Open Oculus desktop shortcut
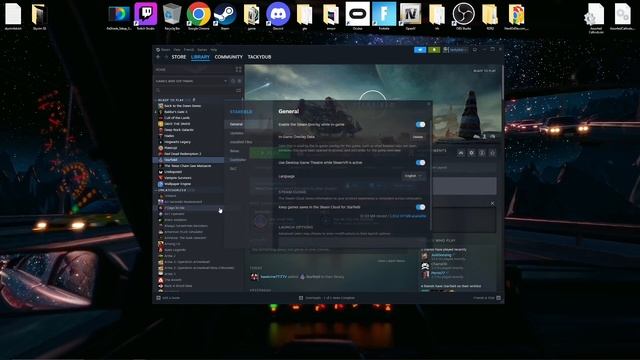The width and height of the screenshot is (640, 360). coord(358,16)
